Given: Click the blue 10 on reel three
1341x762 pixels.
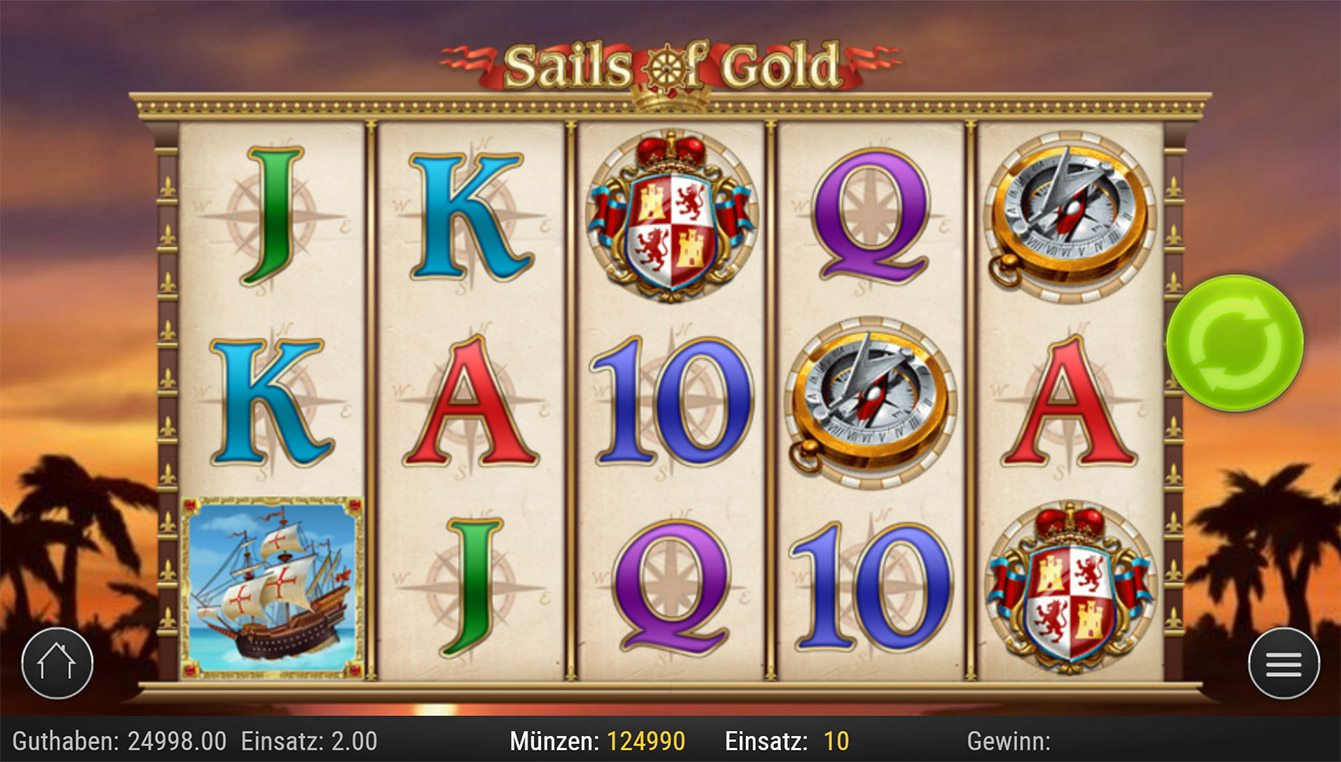Looking at the screenshot, I should pos(671,402).
